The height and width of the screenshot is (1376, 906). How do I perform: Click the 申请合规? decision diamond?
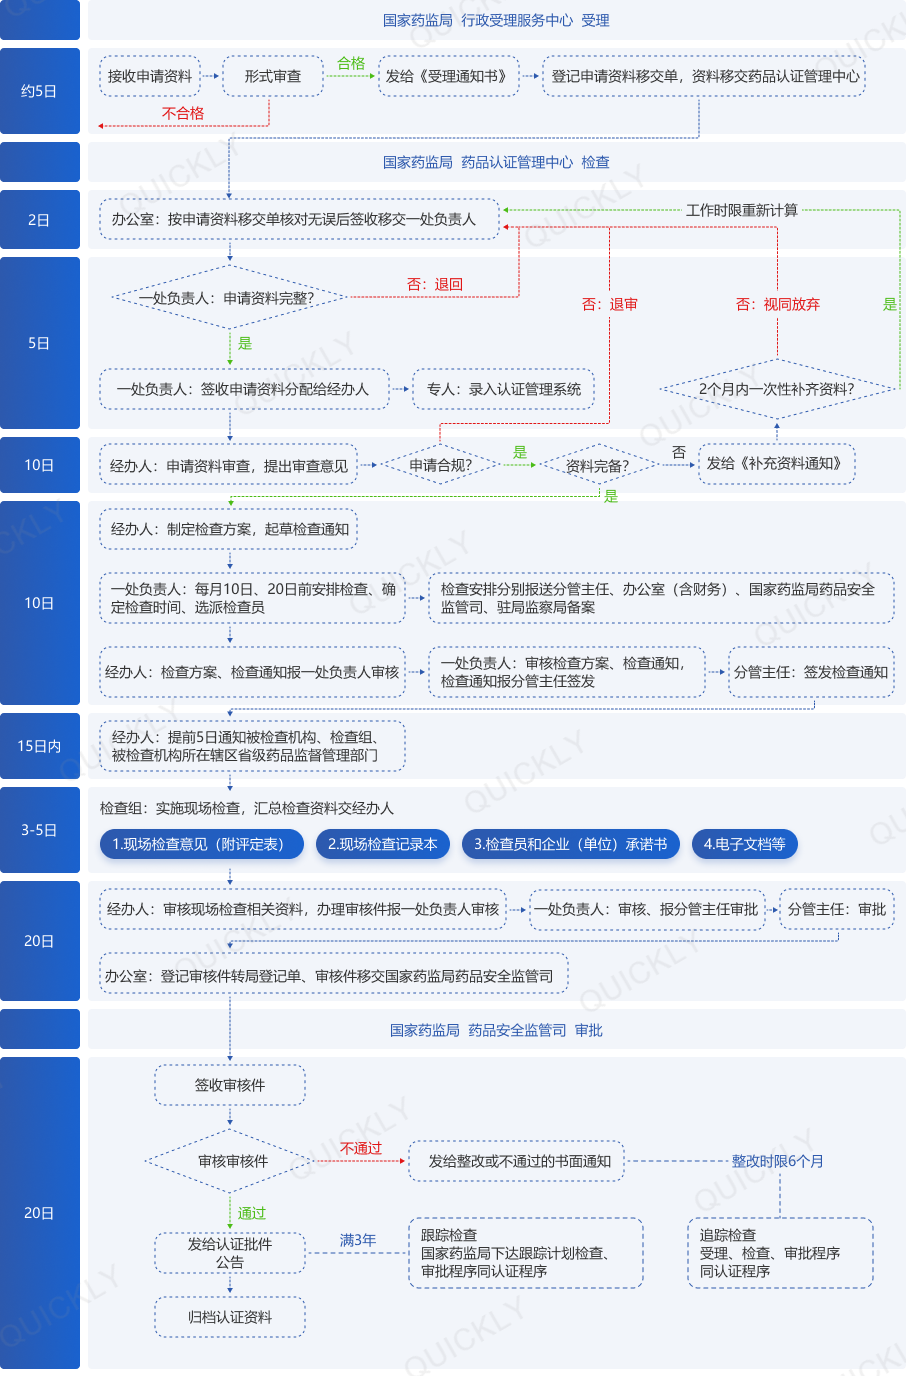440,465
